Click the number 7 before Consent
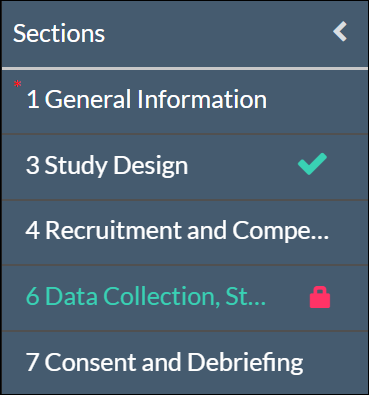369x395 pixels. (32, 362)
